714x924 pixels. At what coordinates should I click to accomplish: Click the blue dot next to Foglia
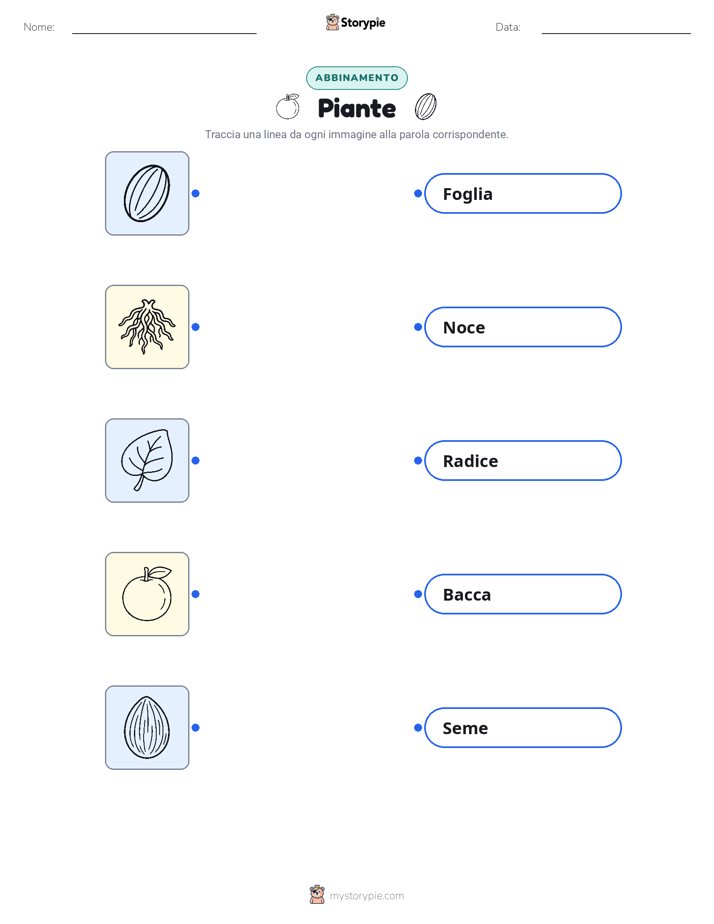[418, 193]
